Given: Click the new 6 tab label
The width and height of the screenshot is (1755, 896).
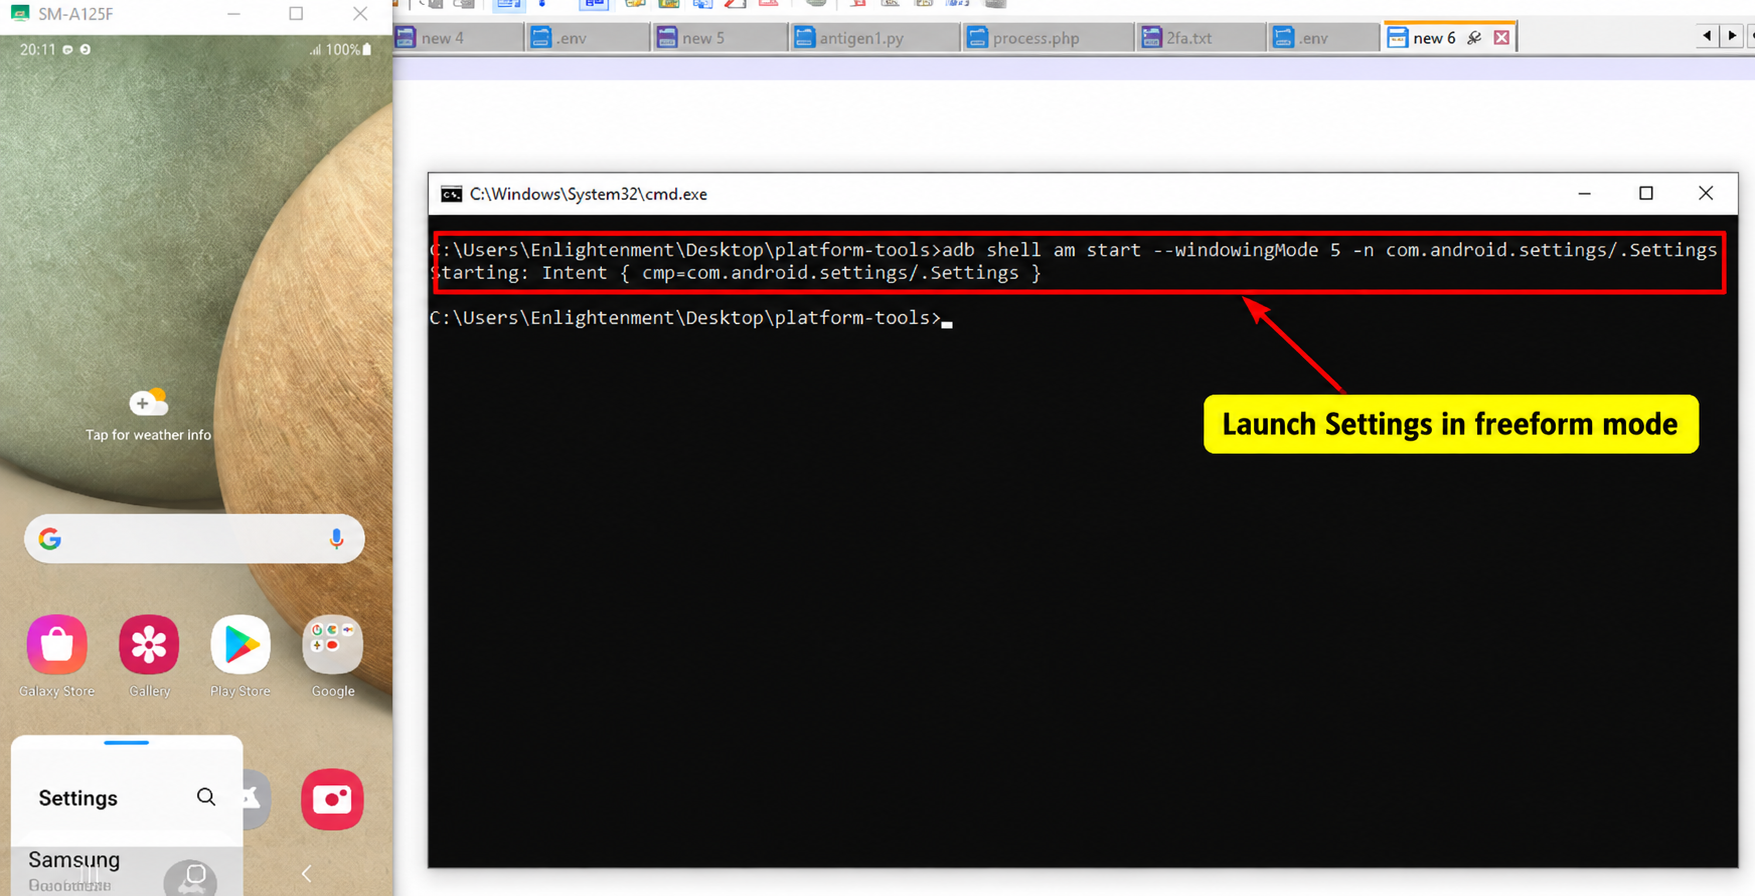Looking at the screenshot, I should 1434,38.
